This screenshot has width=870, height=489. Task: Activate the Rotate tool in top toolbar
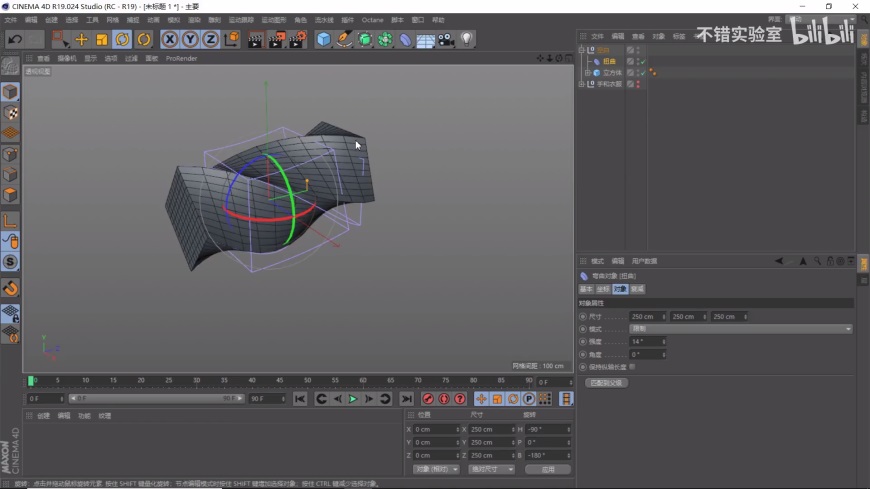(x=122, y=39)
